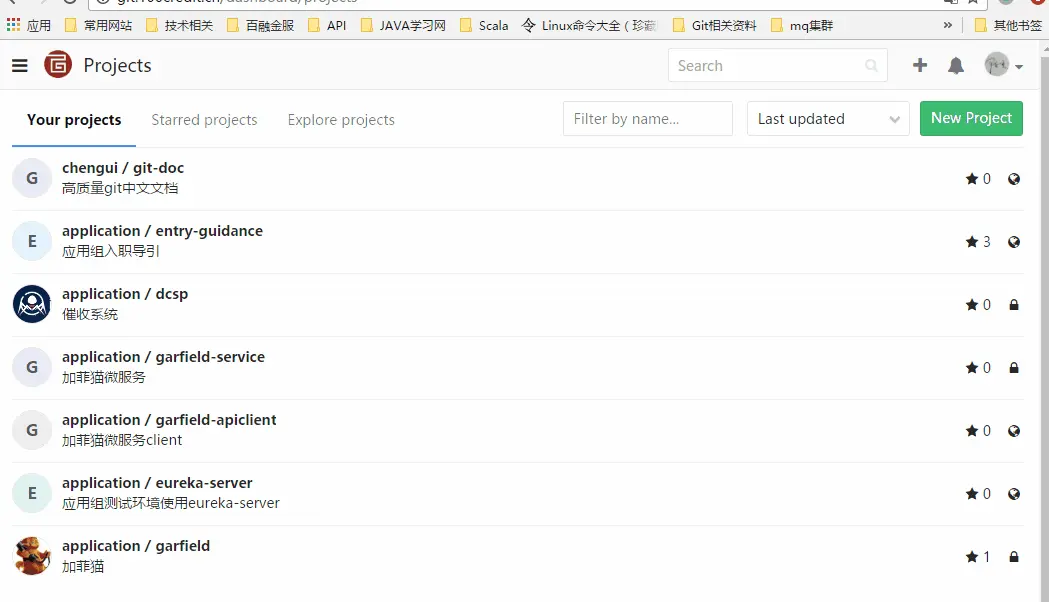This screenshot has width=1049, height=602.
Task: Click the E avatar of entry-guidance
Action: pos(31,241)
